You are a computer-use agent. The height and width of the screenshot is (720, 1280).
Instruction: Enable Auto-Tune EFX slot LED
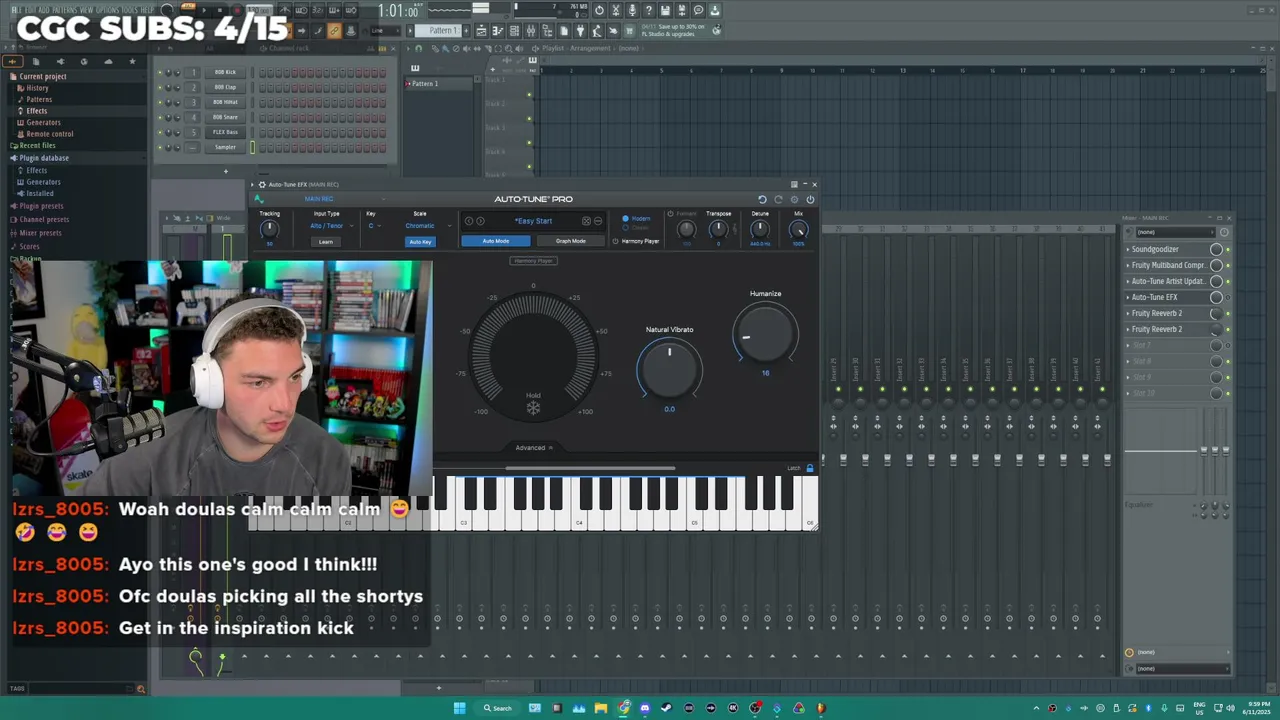click(1228, 297)
